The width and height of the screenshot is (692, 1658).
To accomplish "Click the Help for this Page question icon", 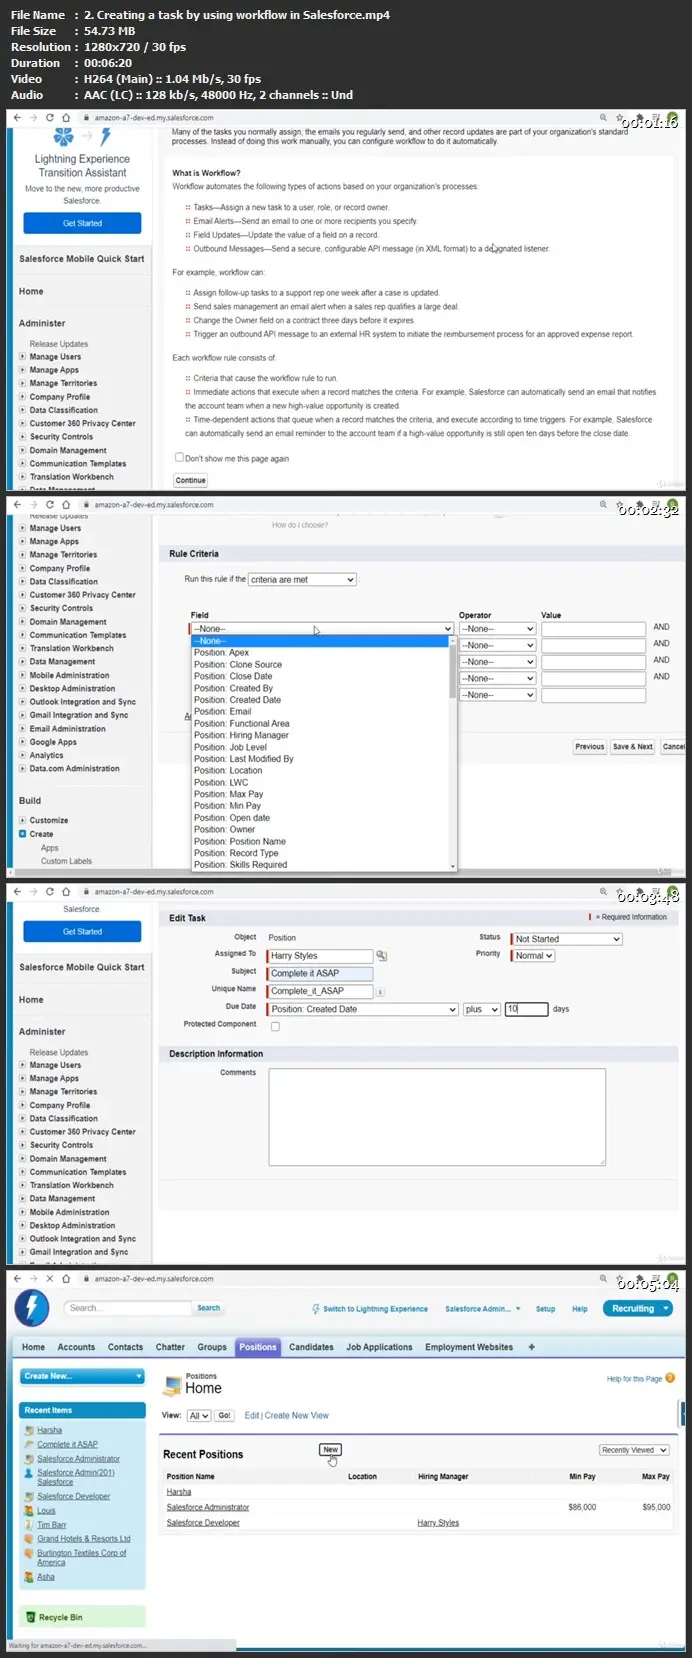I will tap(670, 1378).
